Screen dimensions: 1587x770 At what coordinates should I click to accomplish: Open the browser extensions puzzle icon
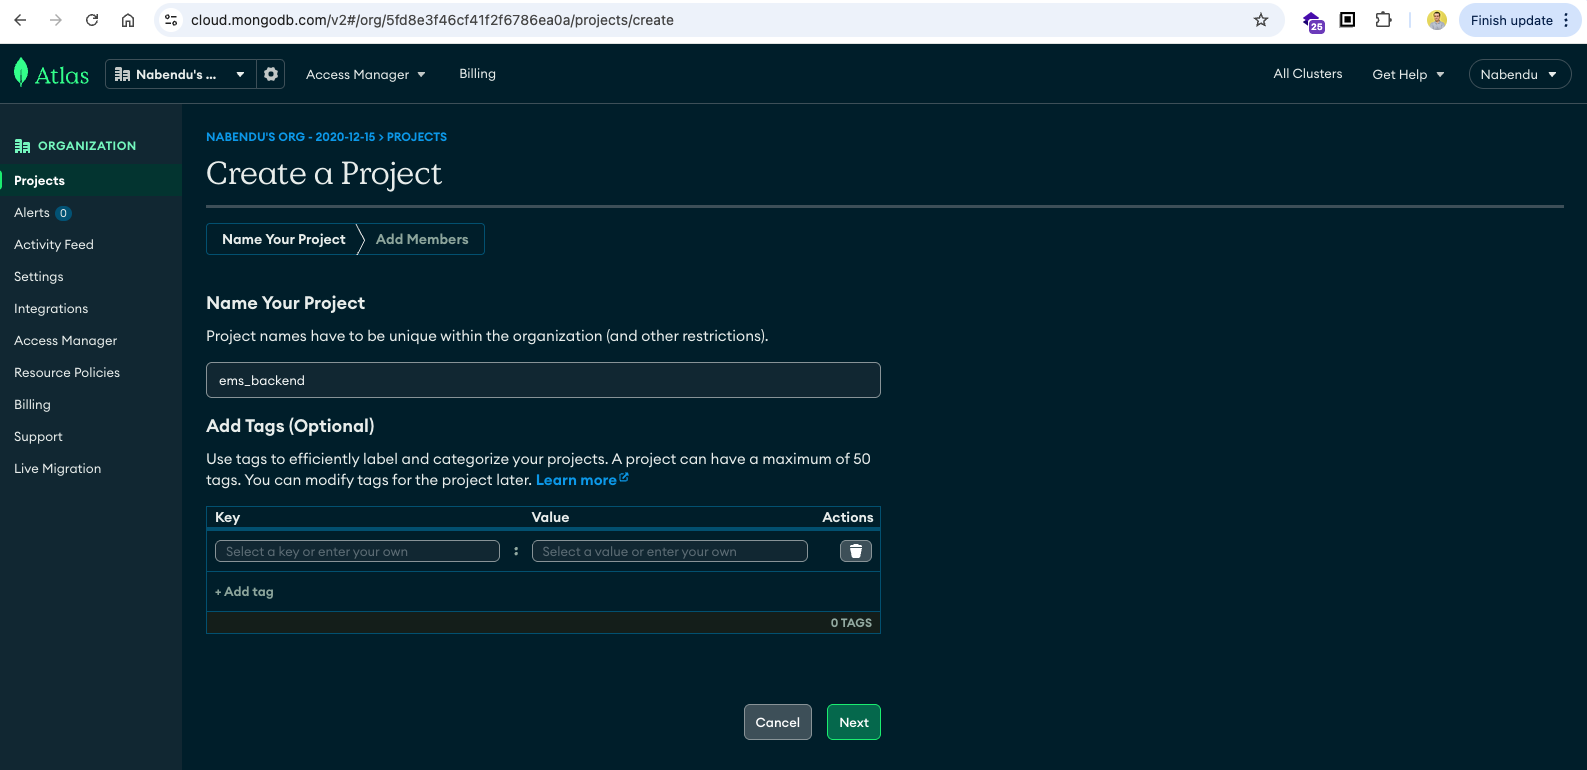coord(1384,20)
